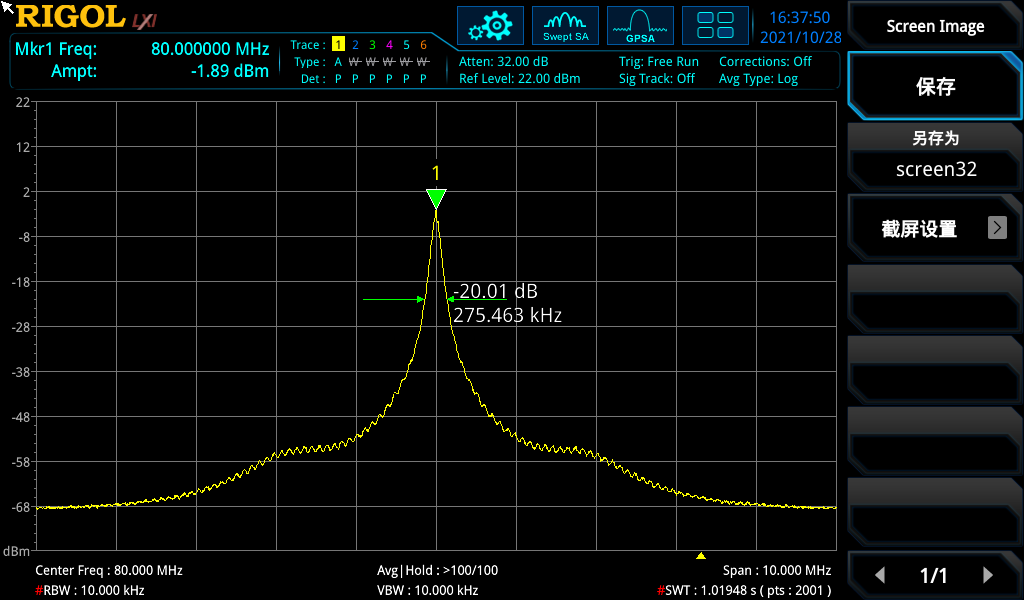
Task: Edit the Center Freq 80.000 MHz field
Action: tap(109, 570)
